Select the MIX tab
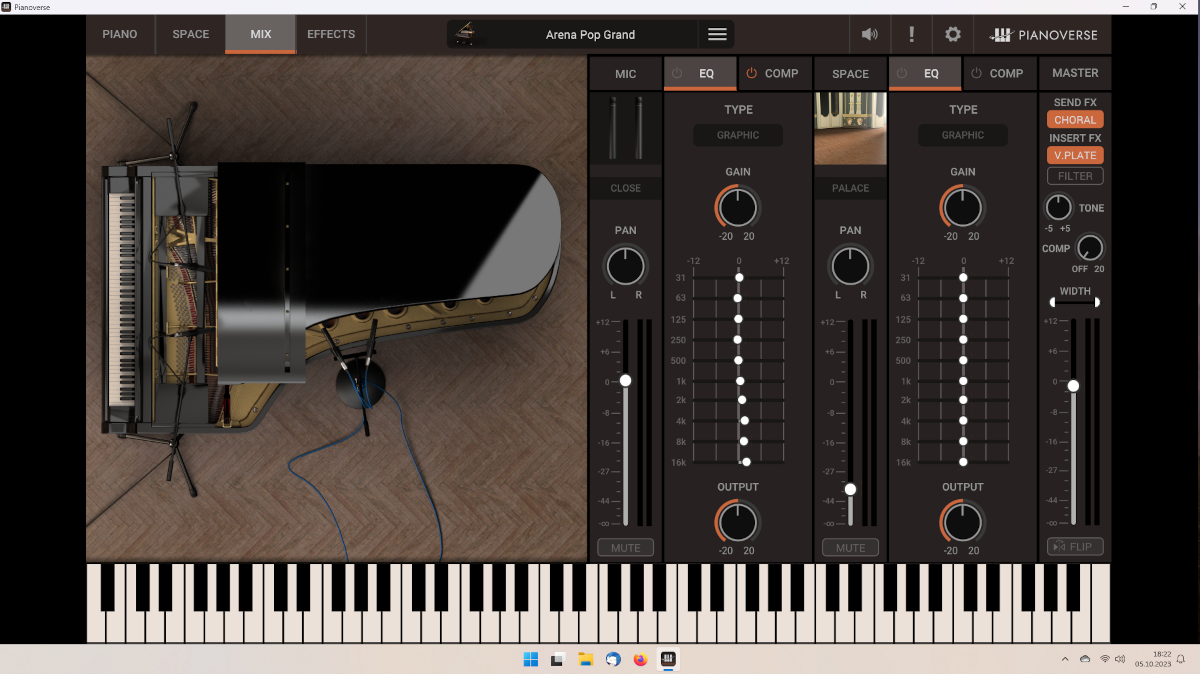The height and width of the screenshot is (674, 1200). (261, 34)
